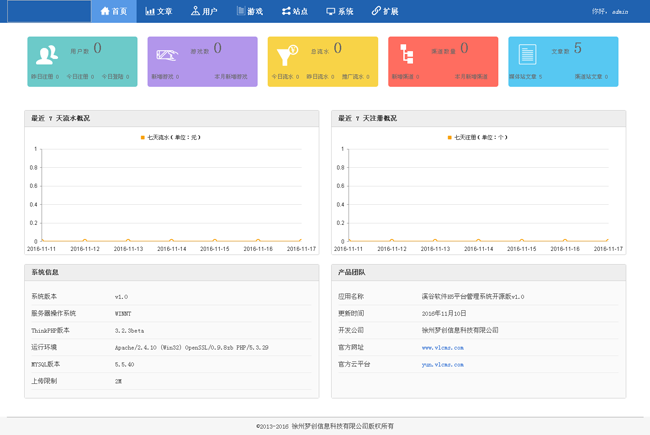Click the monitor icon beside 系统
The image size is (650, 435).
point(331,11)
